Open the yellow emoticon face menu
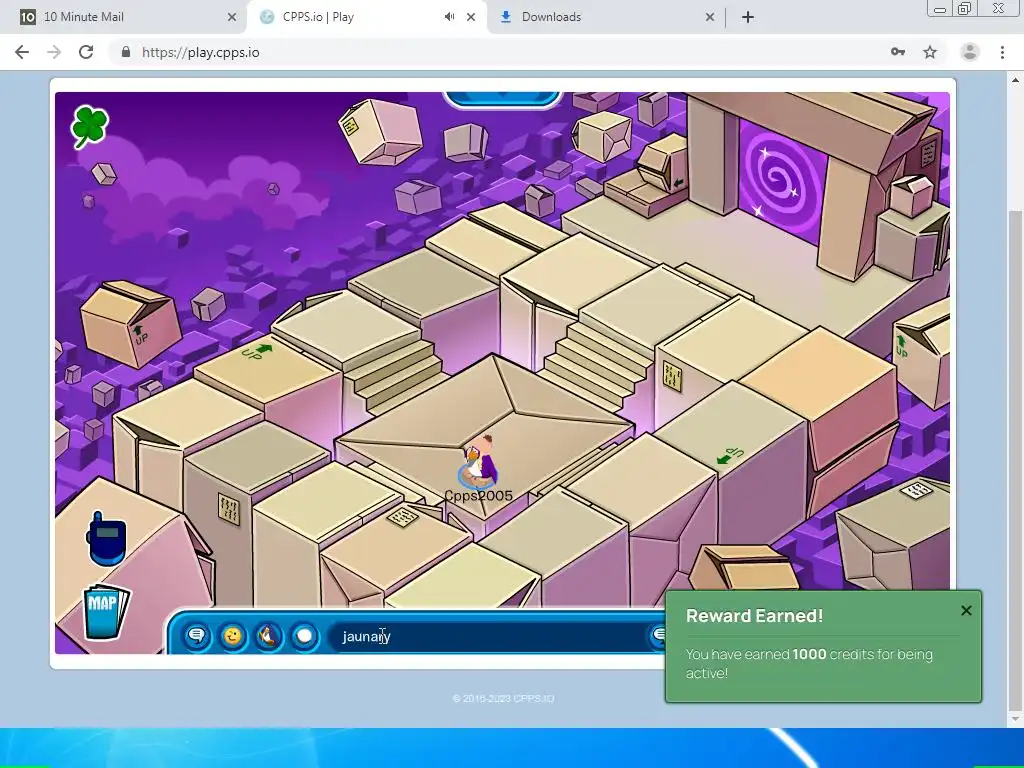This screenshot has height=768, width=1024. 232,635
